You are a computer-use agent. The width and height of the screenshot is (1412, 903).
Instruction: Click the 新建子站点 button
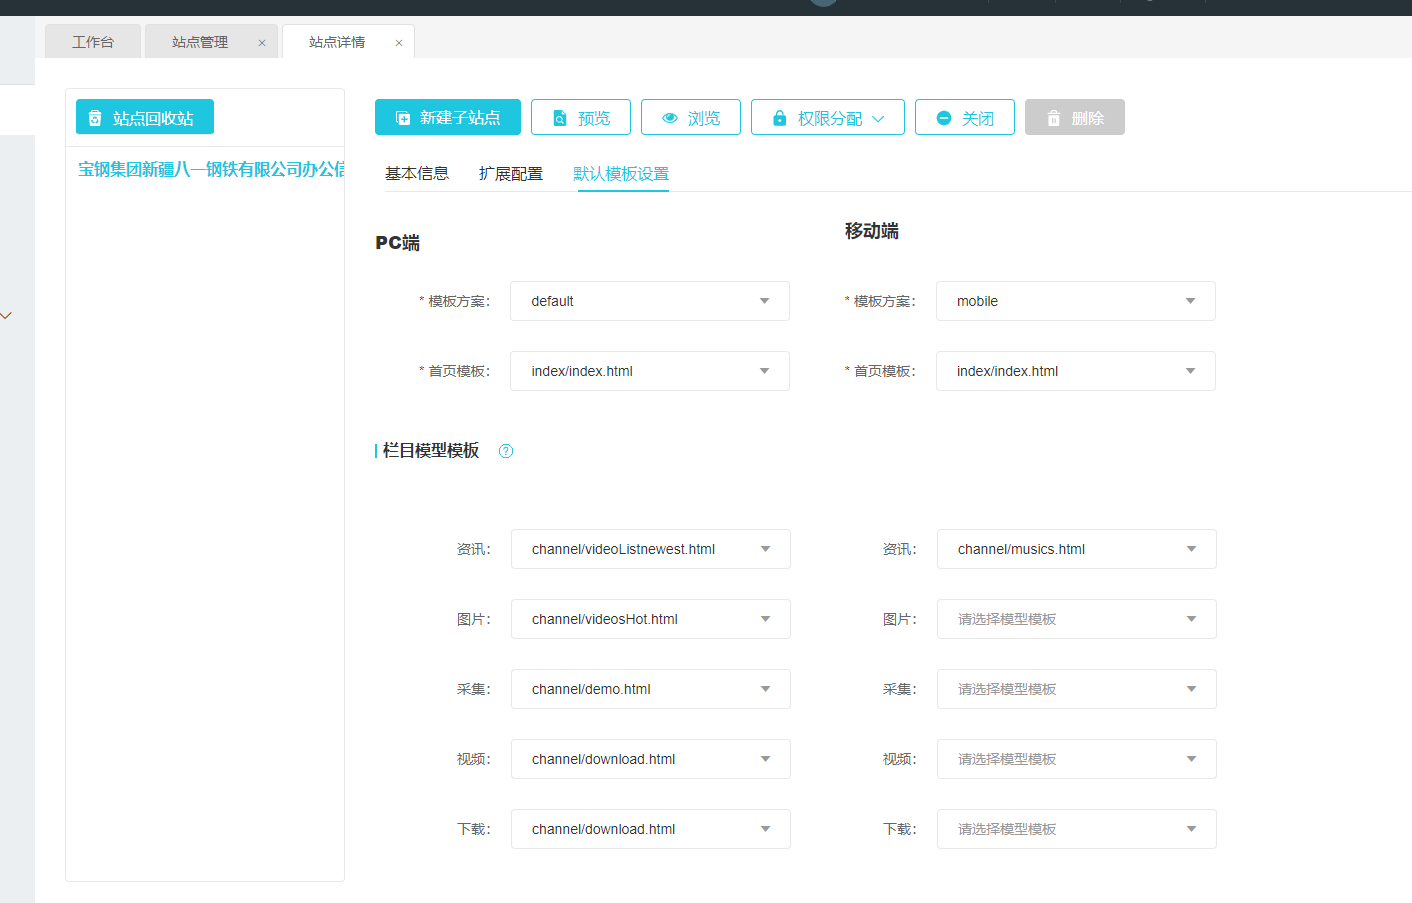click(448, 118)
